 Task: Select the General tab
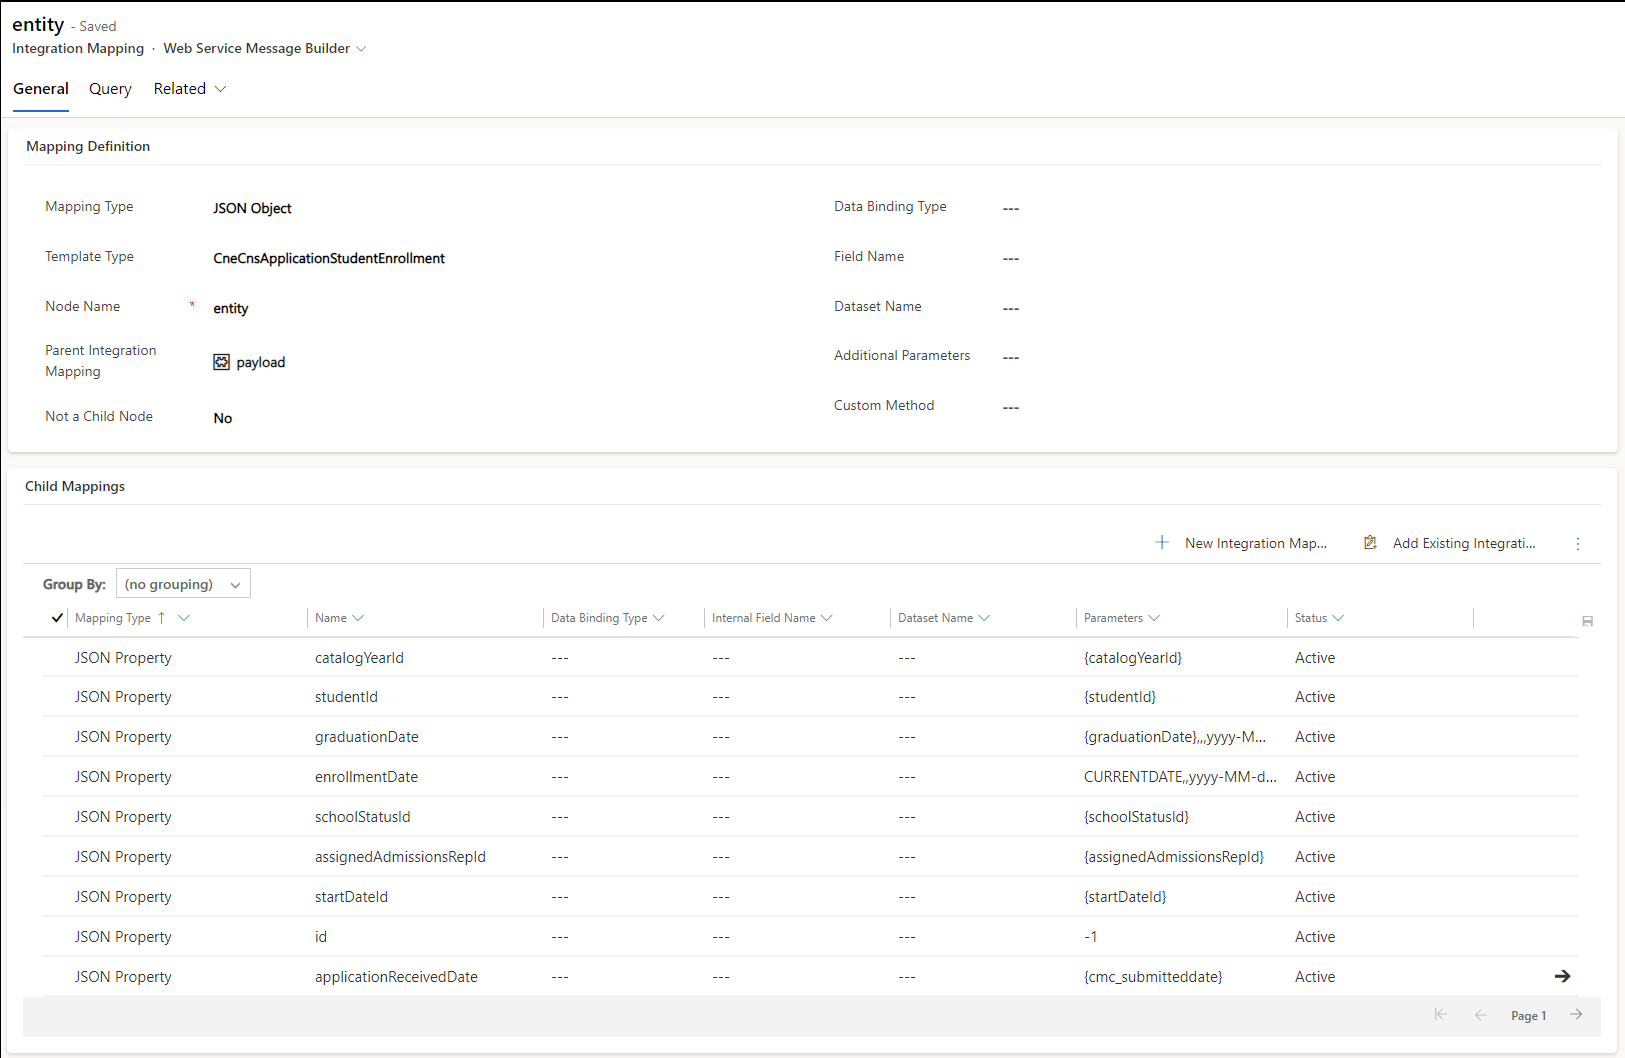(x=40, y=89)
